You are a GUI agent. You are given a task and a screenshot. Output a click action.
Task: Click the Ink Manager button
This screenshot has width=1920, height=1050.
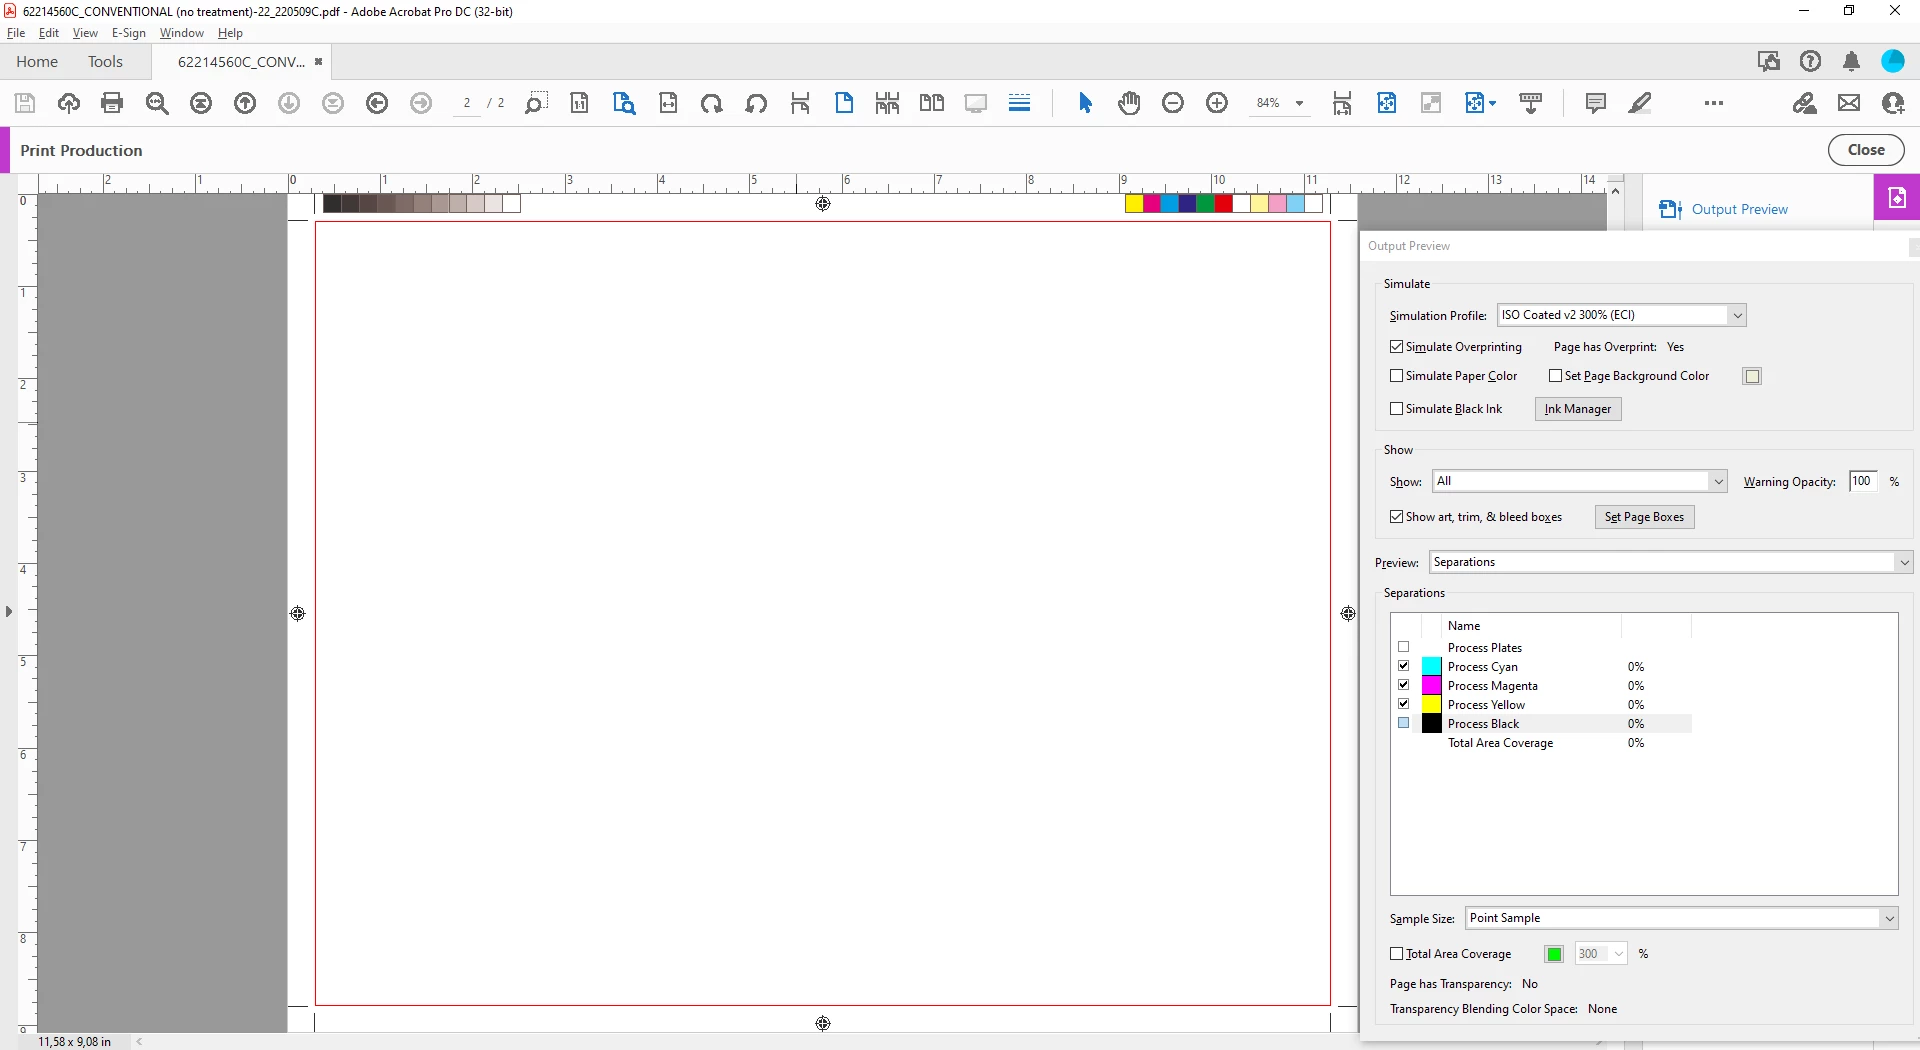click(x=1578, y=409)
